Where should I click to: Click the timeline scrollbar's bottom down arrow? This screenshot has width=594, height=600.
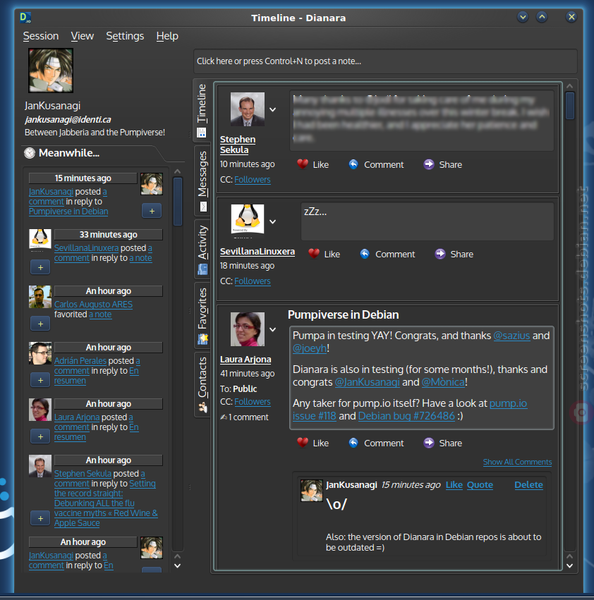pos(570,566)
